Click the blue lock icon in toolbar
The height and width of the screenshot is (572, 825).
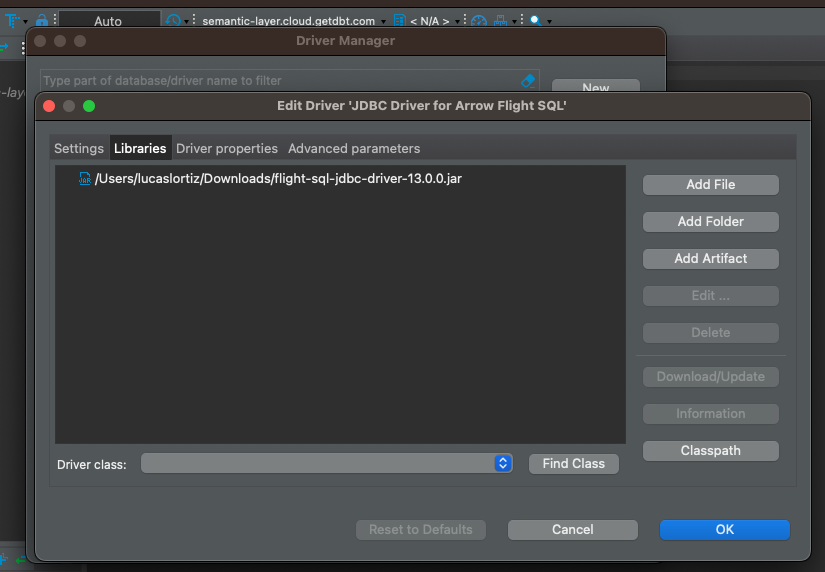tap(42, 21)
